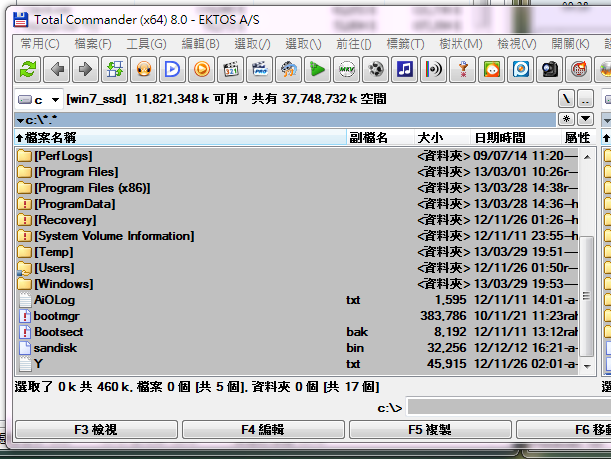Select the [Users] folder
Screen dimensions: 611x459
(x=297, y=268)
